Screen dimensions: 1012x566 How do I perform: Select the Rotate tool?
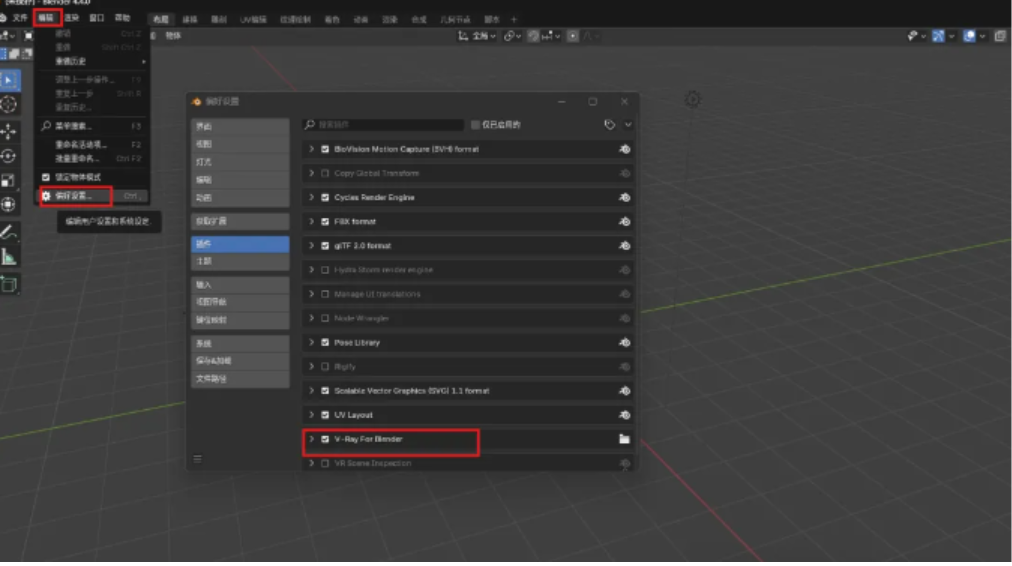click(9, 156)
